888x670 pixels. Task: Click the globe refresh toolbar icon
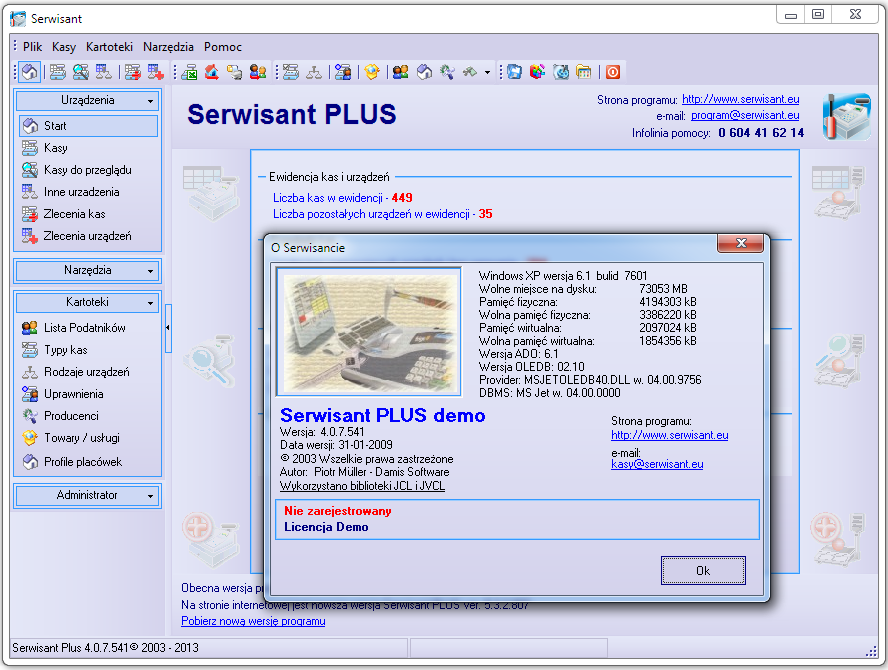pyautogui.click(x=561, y=72)
